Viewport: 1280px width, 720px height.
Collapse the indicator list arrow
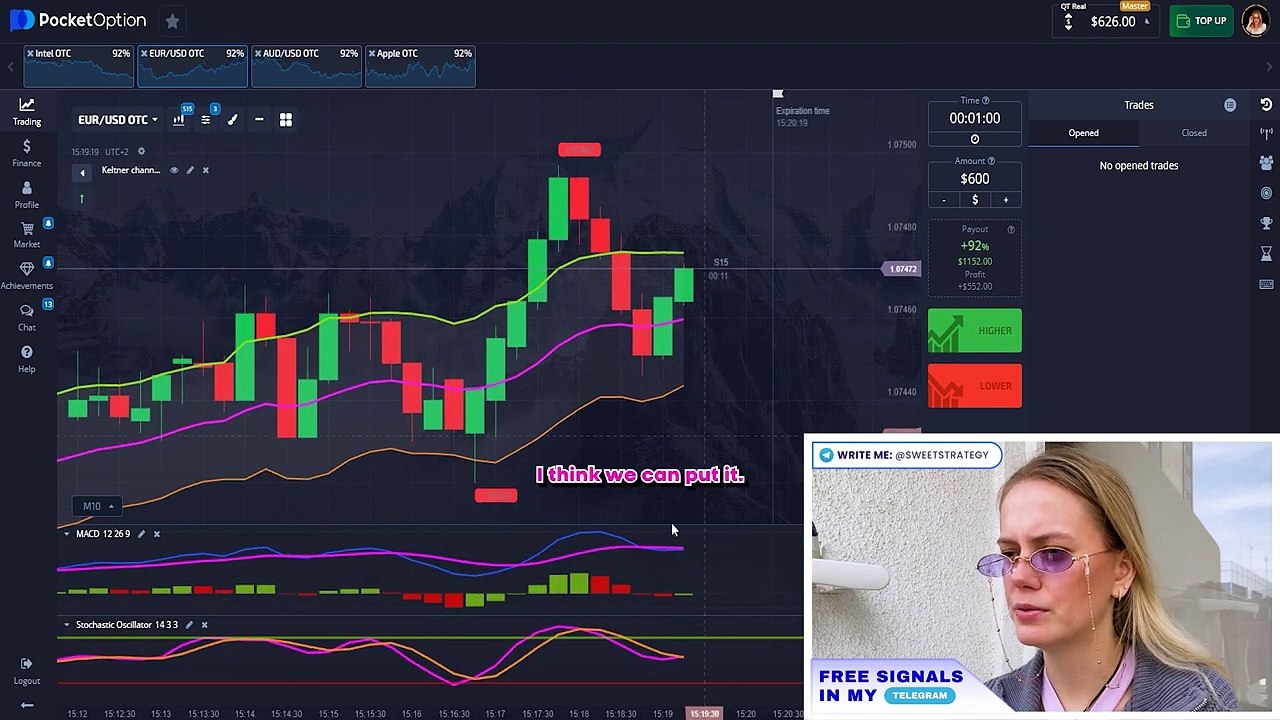[82, 173]
